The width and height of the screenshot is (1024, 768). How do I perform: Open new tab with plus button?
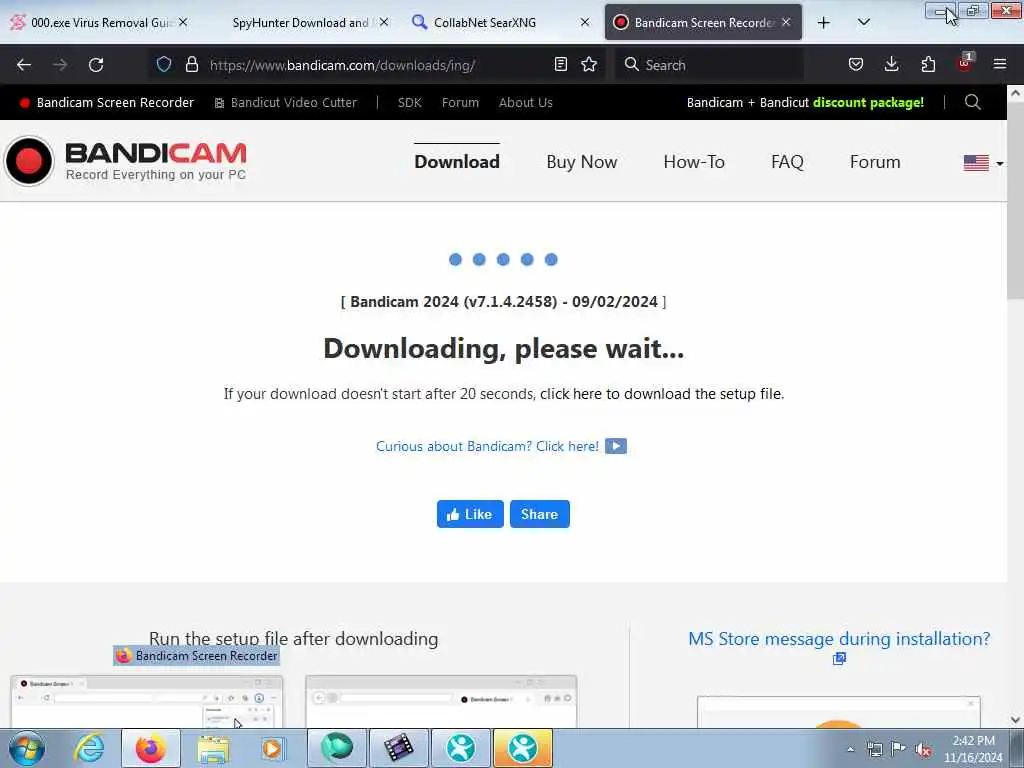coord(824,22)
